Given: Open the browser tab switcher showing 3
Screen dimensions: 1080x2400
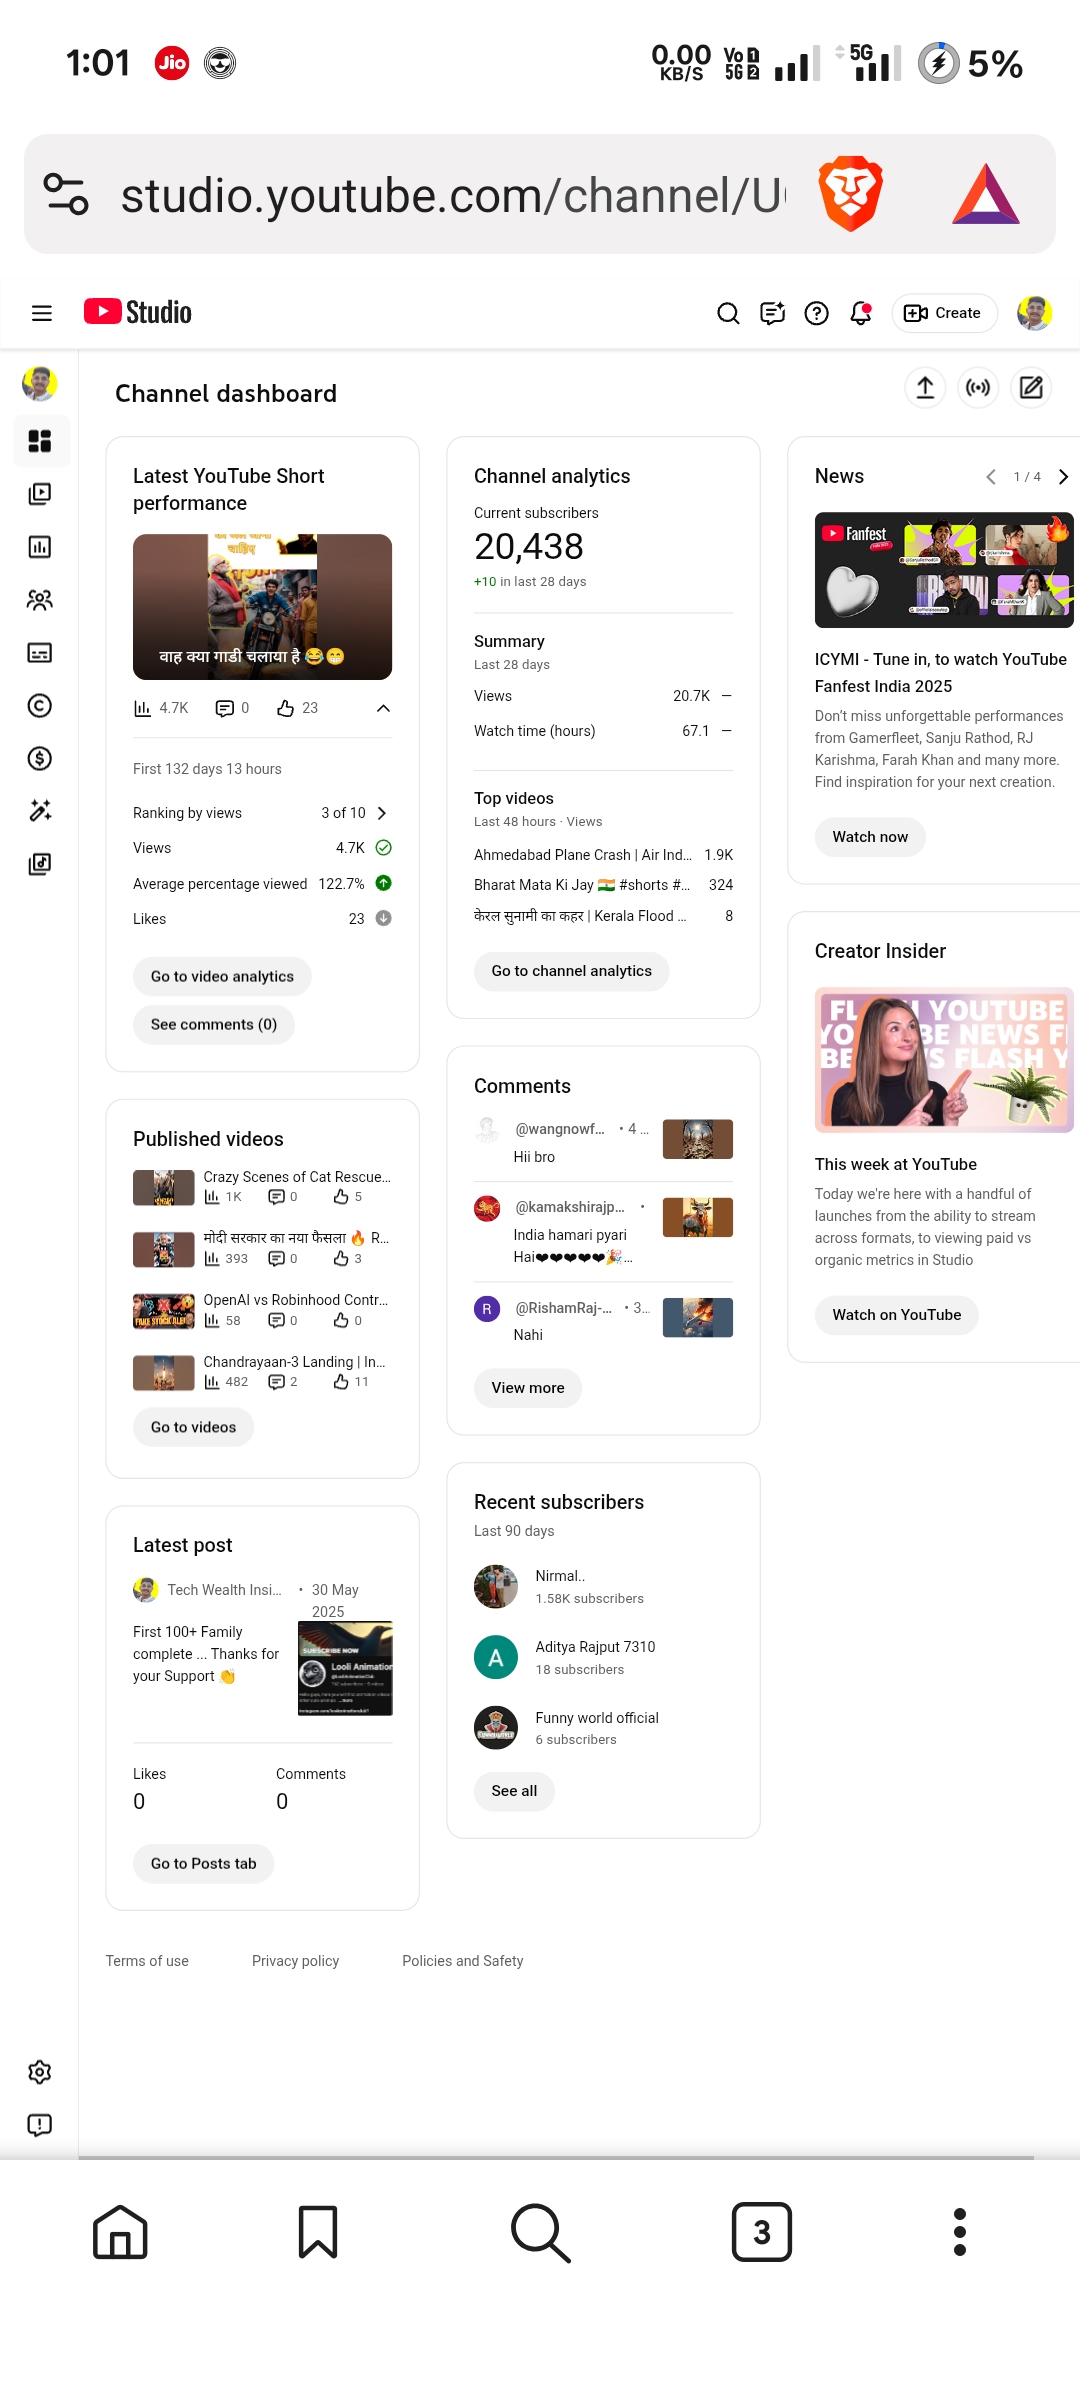Looking at the screenshot, I should (x=761, y=2232).
